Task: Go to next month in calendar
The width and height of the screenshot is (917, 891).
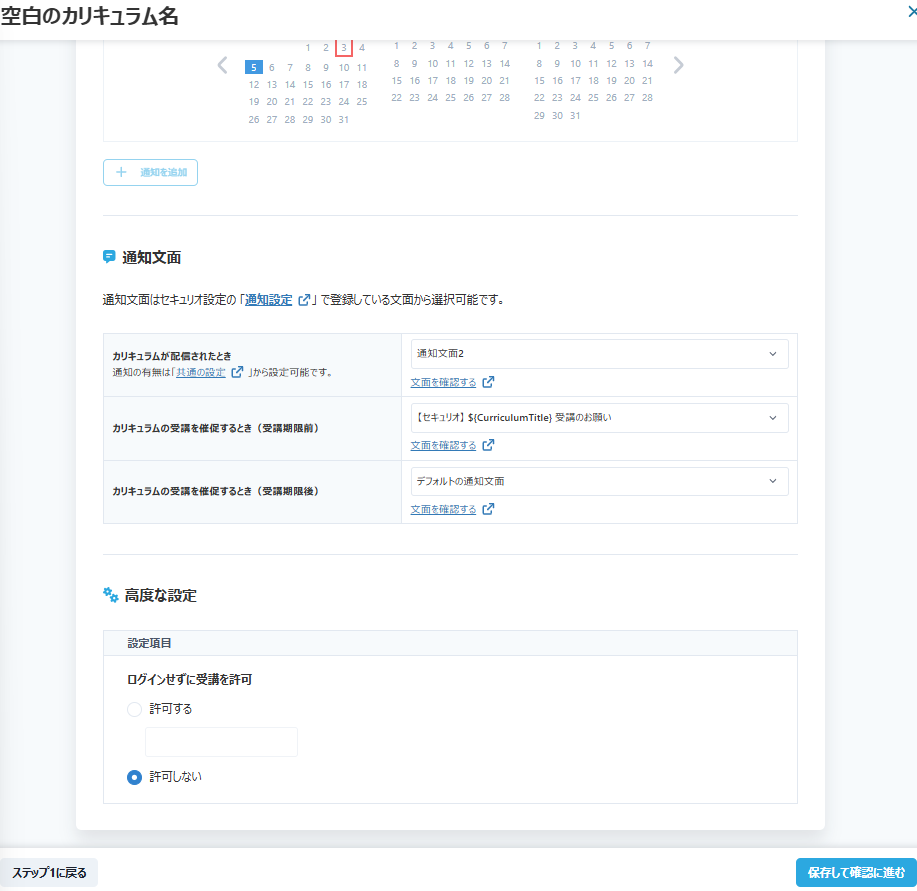Action: tap(679, 66)
